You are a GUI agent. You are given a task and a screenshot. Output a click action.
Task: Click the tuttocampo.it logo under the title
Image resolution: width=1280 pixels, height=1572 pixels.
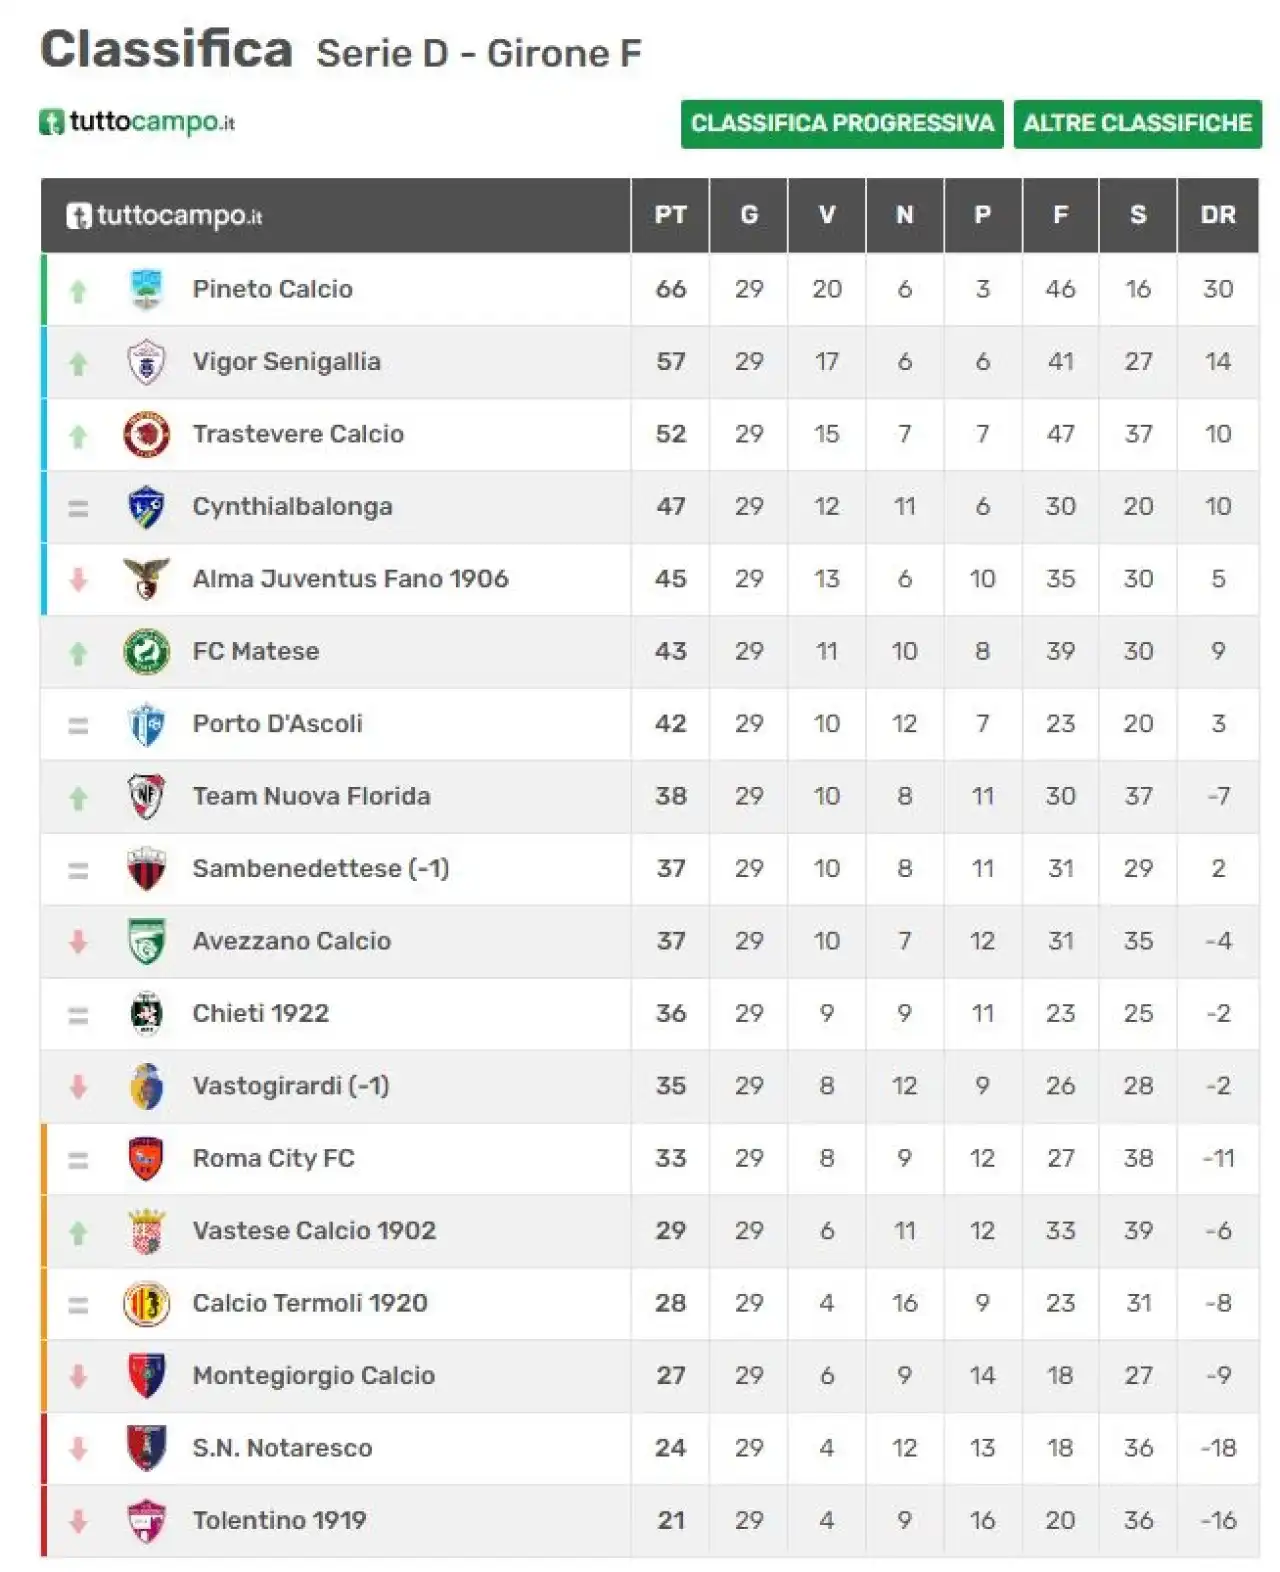pos(138,122)
